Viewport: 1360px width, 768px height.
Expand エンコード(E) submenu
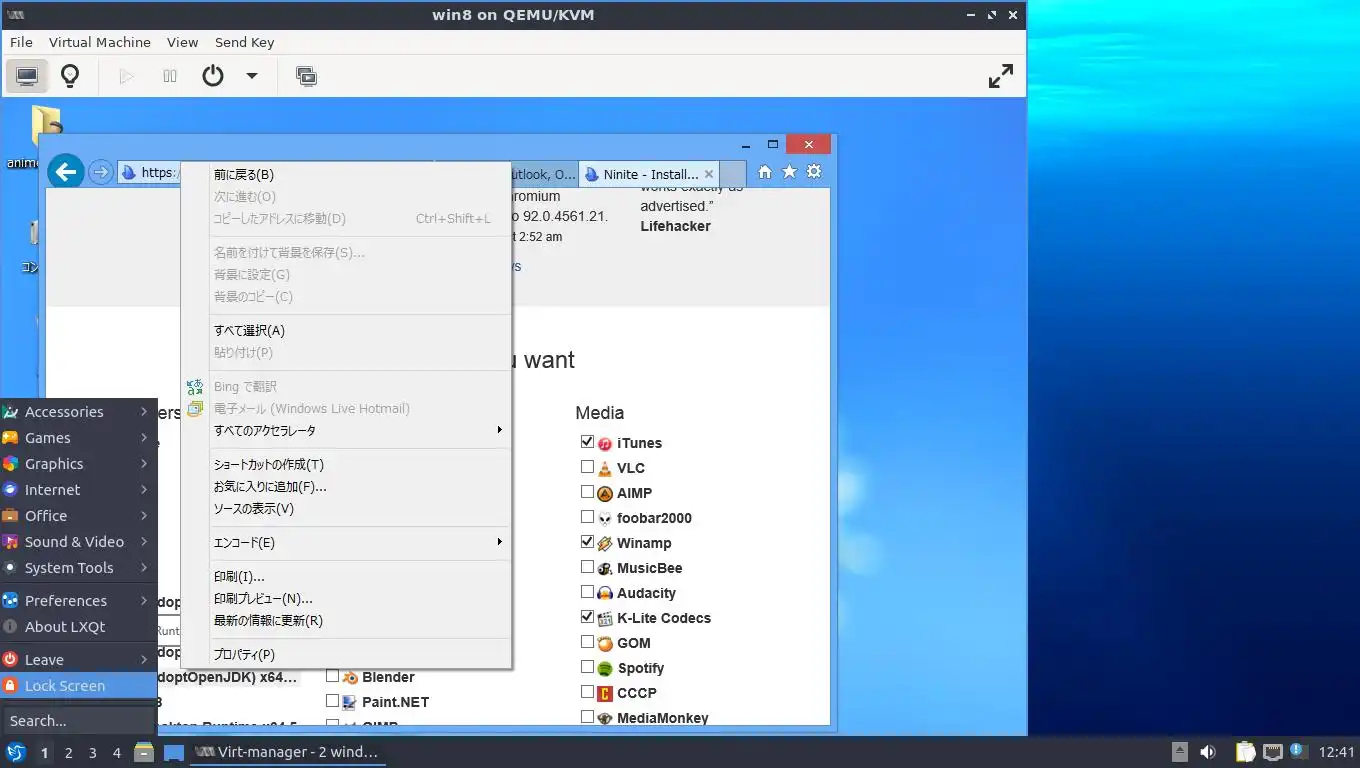(x=346, y=543)
